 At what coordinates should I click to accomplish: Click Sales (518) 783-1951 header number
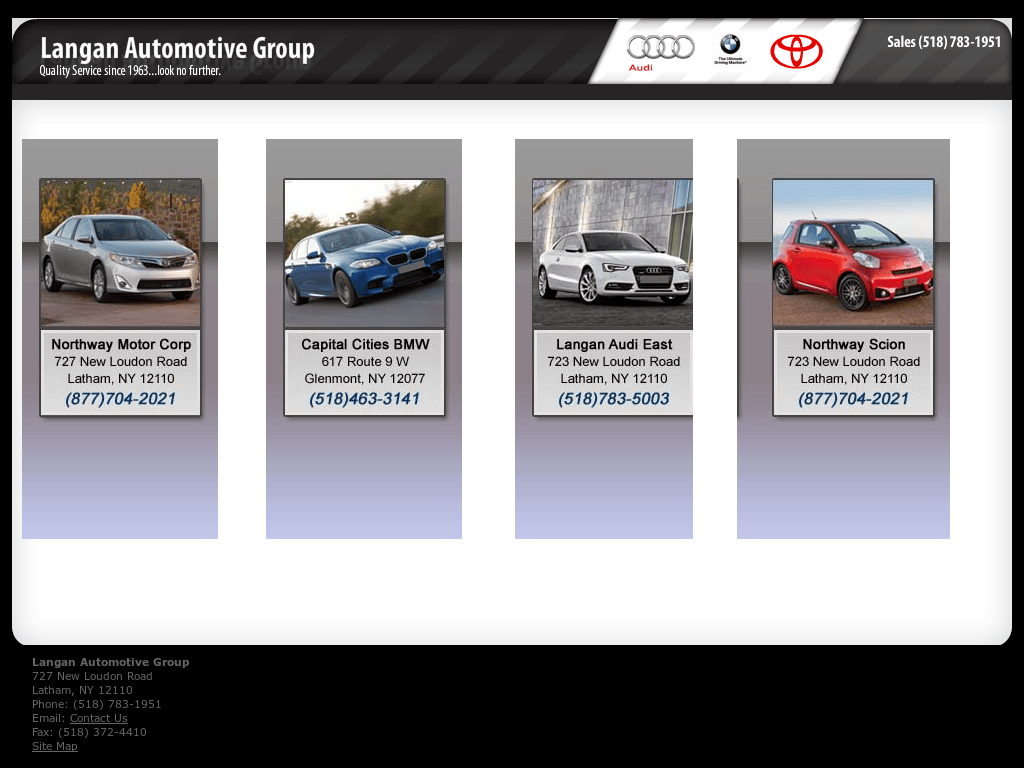(x=944, y=42)
